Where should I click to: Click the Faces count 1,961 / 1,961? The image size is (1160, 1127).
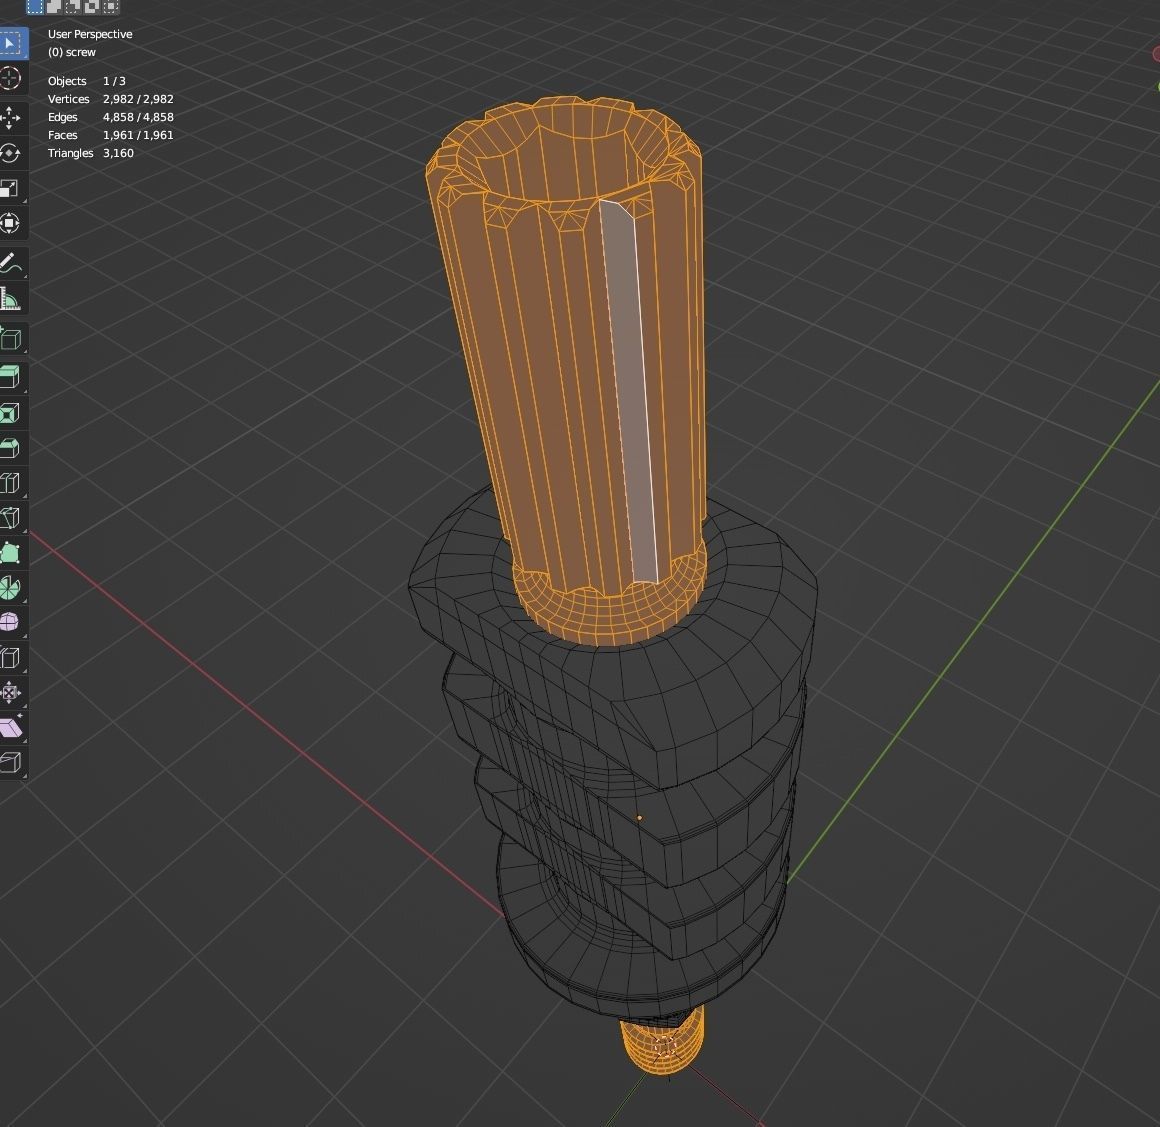(138, 135)
